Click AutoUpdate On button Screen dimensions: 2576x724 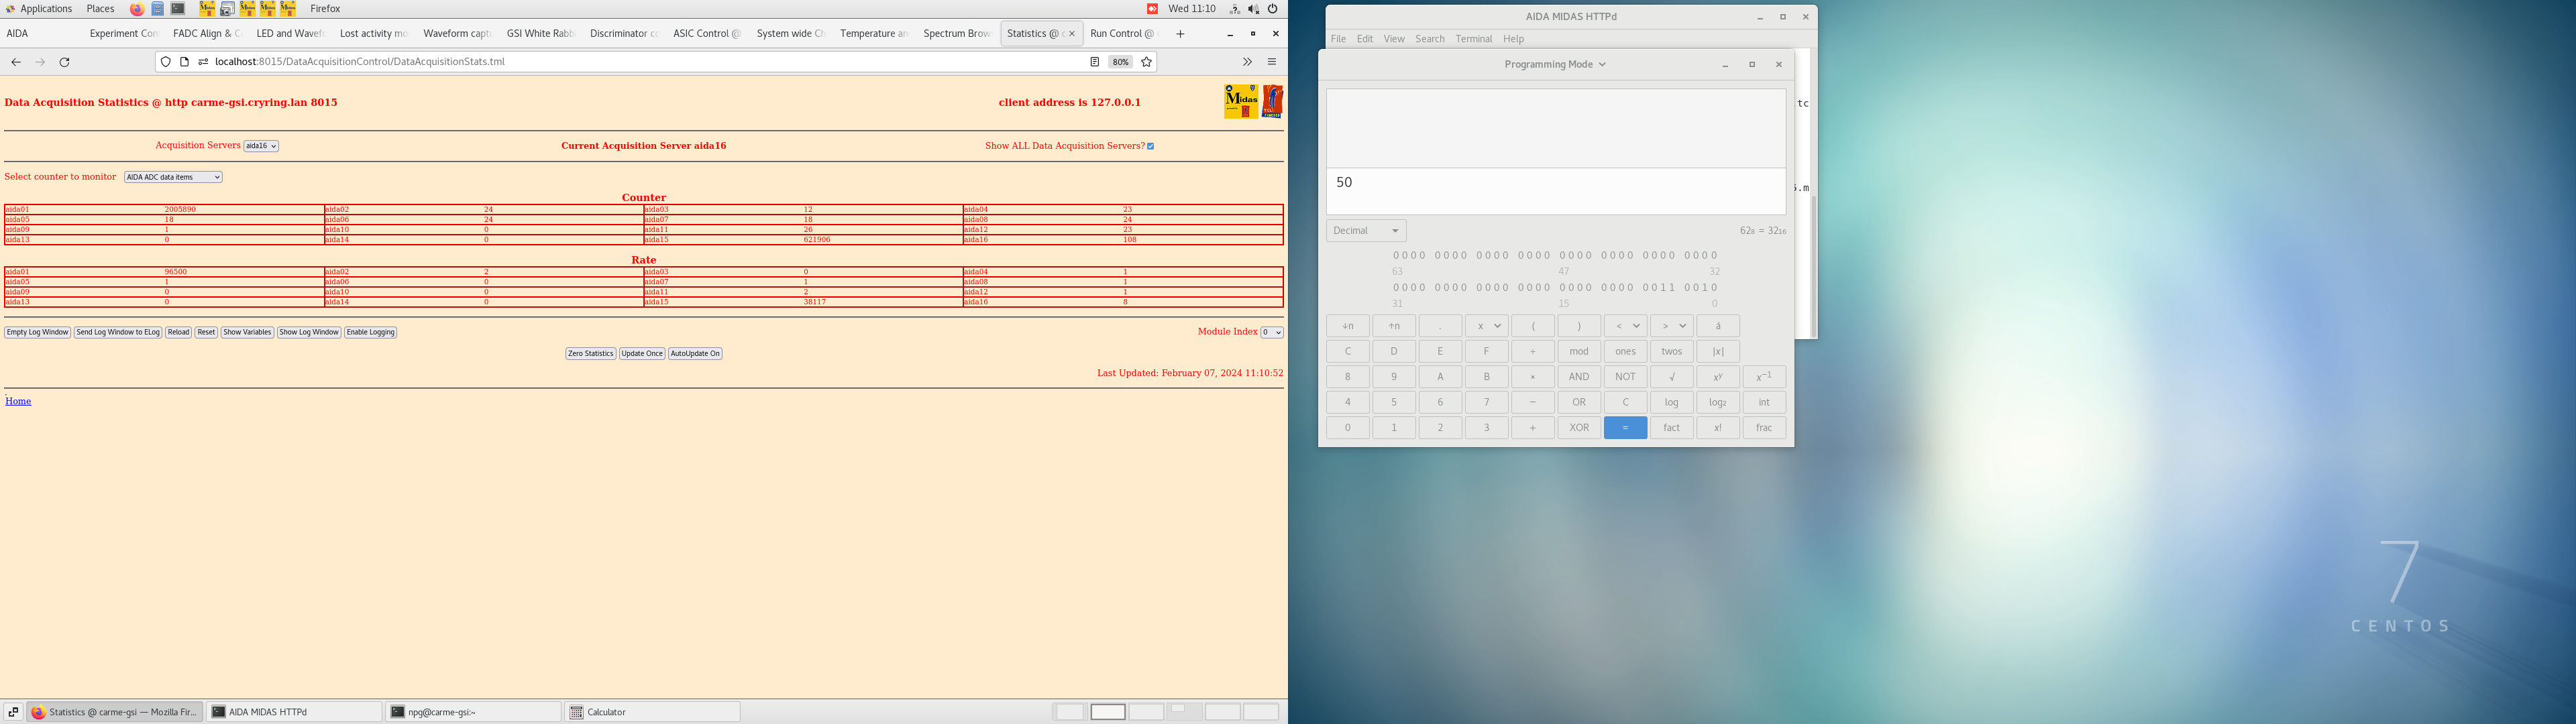click(x=695, y=354)
